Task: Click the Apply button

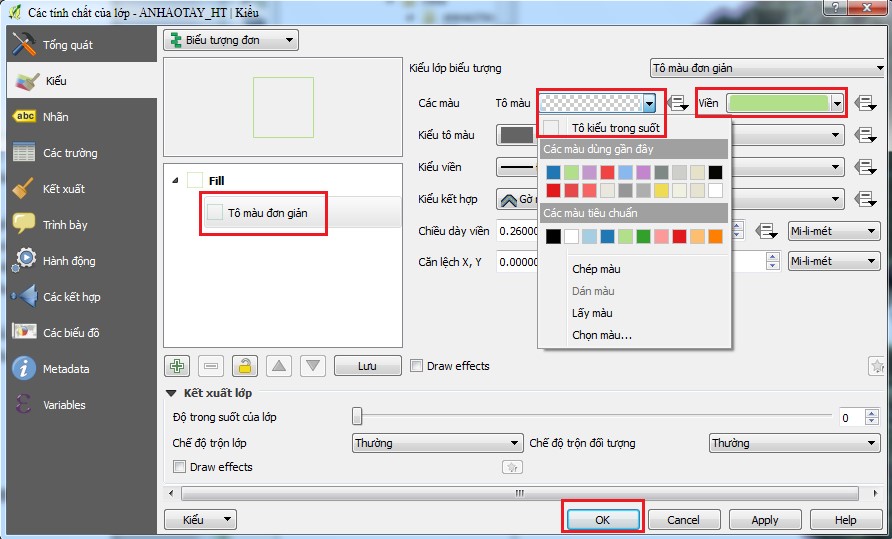Action: pos(765,520)
